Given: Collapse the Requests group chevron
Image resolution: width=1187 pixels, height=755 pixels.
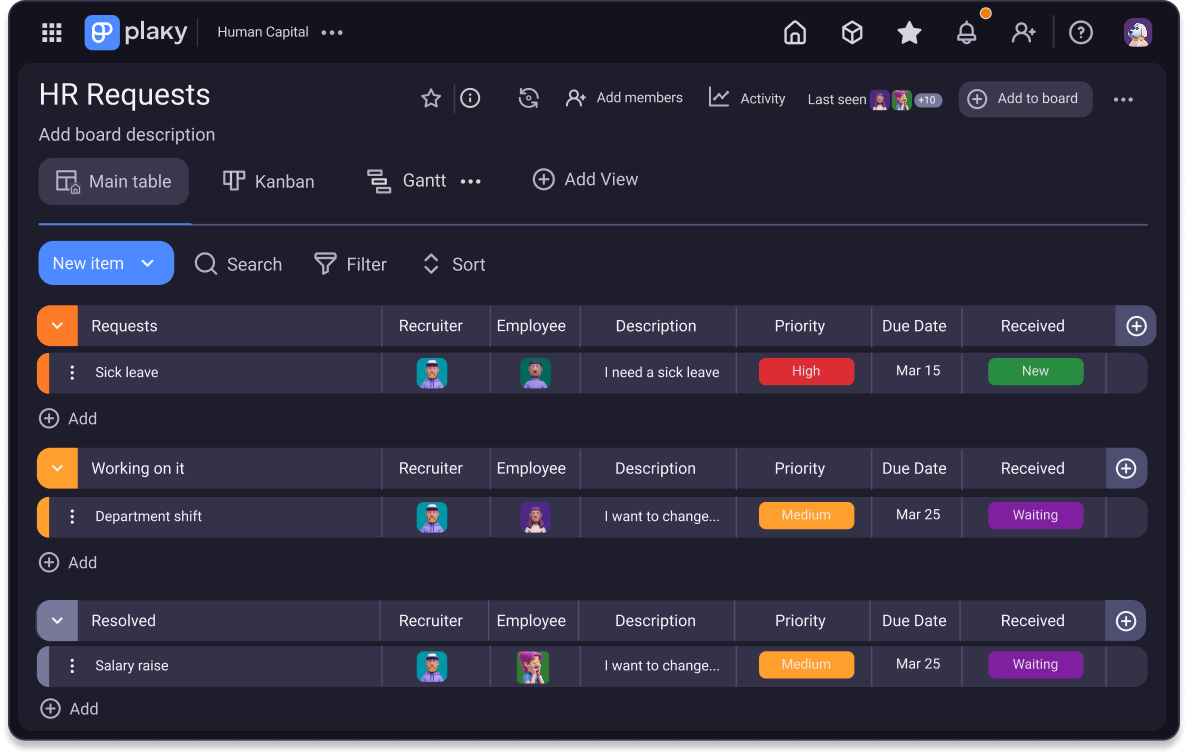Looking at the screenshot, I should [x=57, y=326].
